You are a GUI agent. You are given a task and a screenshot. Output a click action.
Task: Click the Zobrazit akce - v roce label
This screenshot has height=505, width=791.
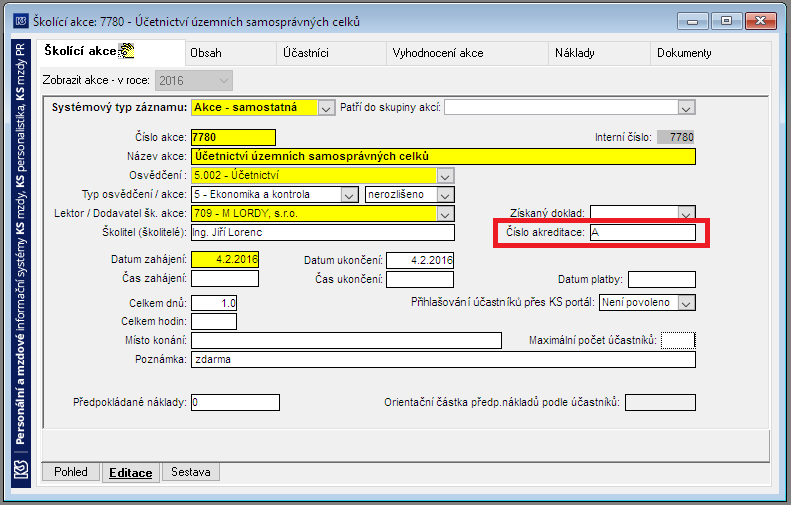tap(96, 80)
